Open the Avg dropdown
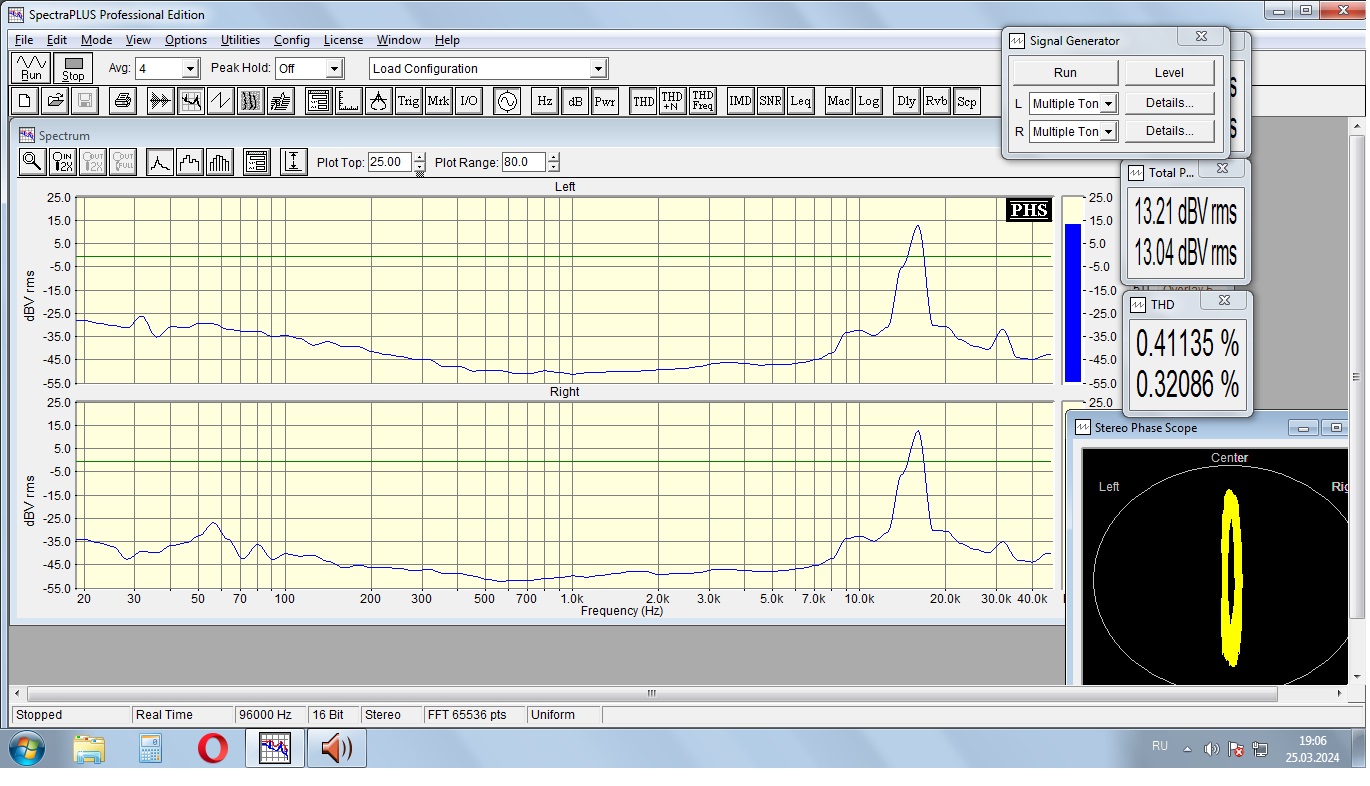Image resolution: width=1370 pixels, height=786 pixels. pos(190,69)
